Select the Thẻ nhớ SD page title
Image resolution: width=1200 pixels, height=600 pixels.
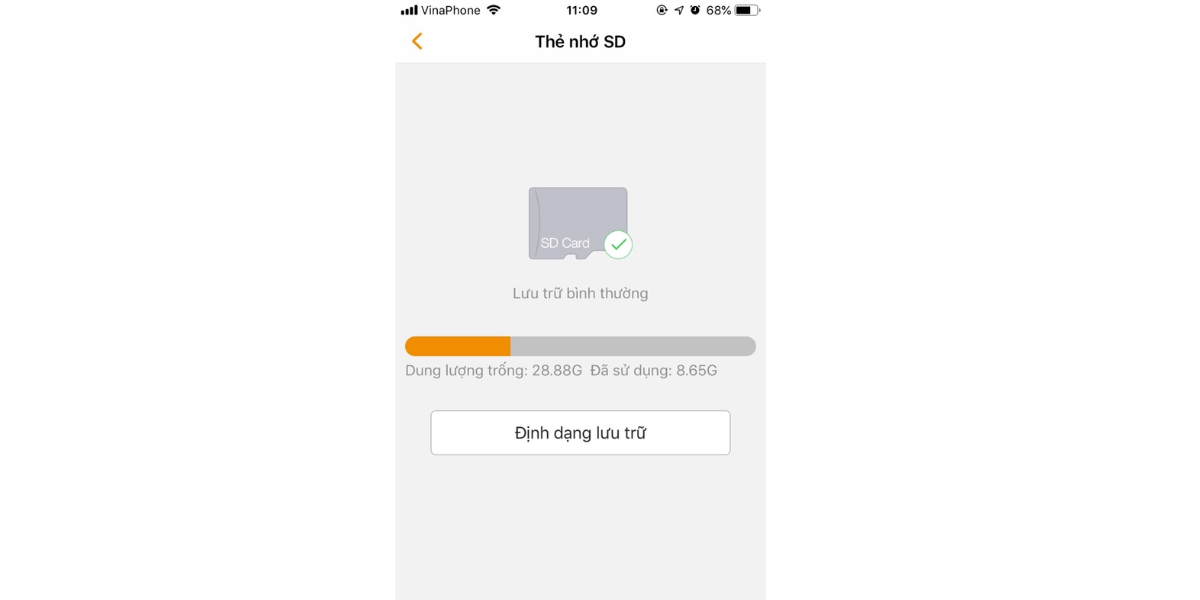[580, 42]
